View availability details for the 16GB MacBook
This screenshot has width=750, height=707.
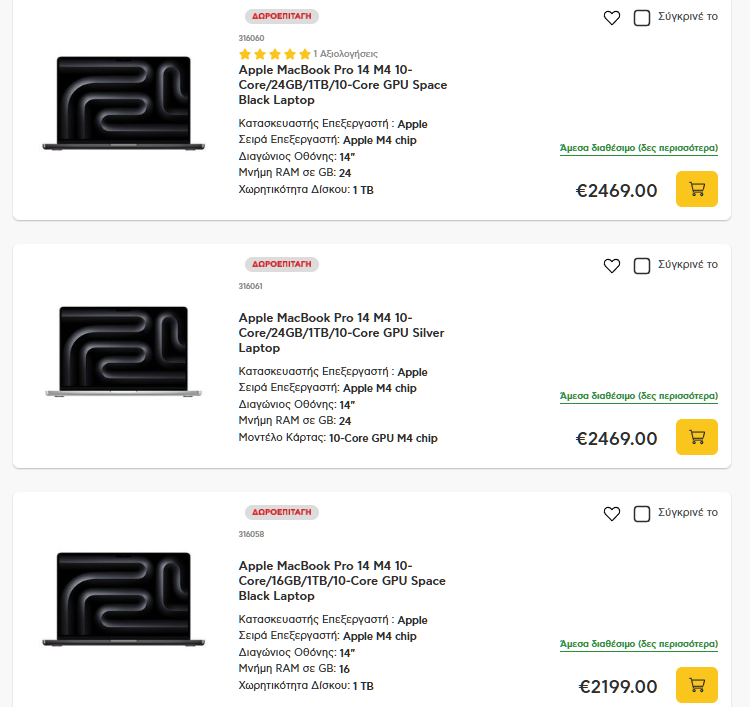[x=638, y=644]
